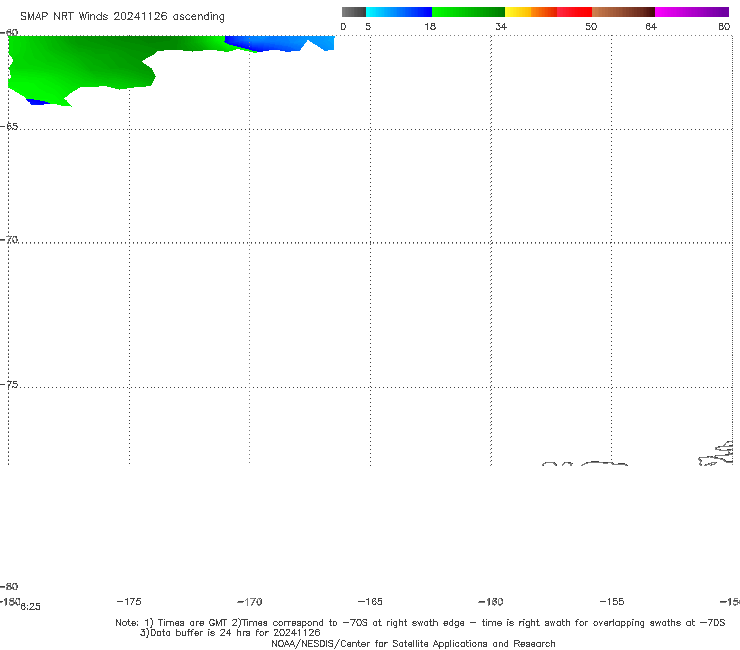Click the color bar label '18'
The image size is (740, 650).
tap(430, 27)
